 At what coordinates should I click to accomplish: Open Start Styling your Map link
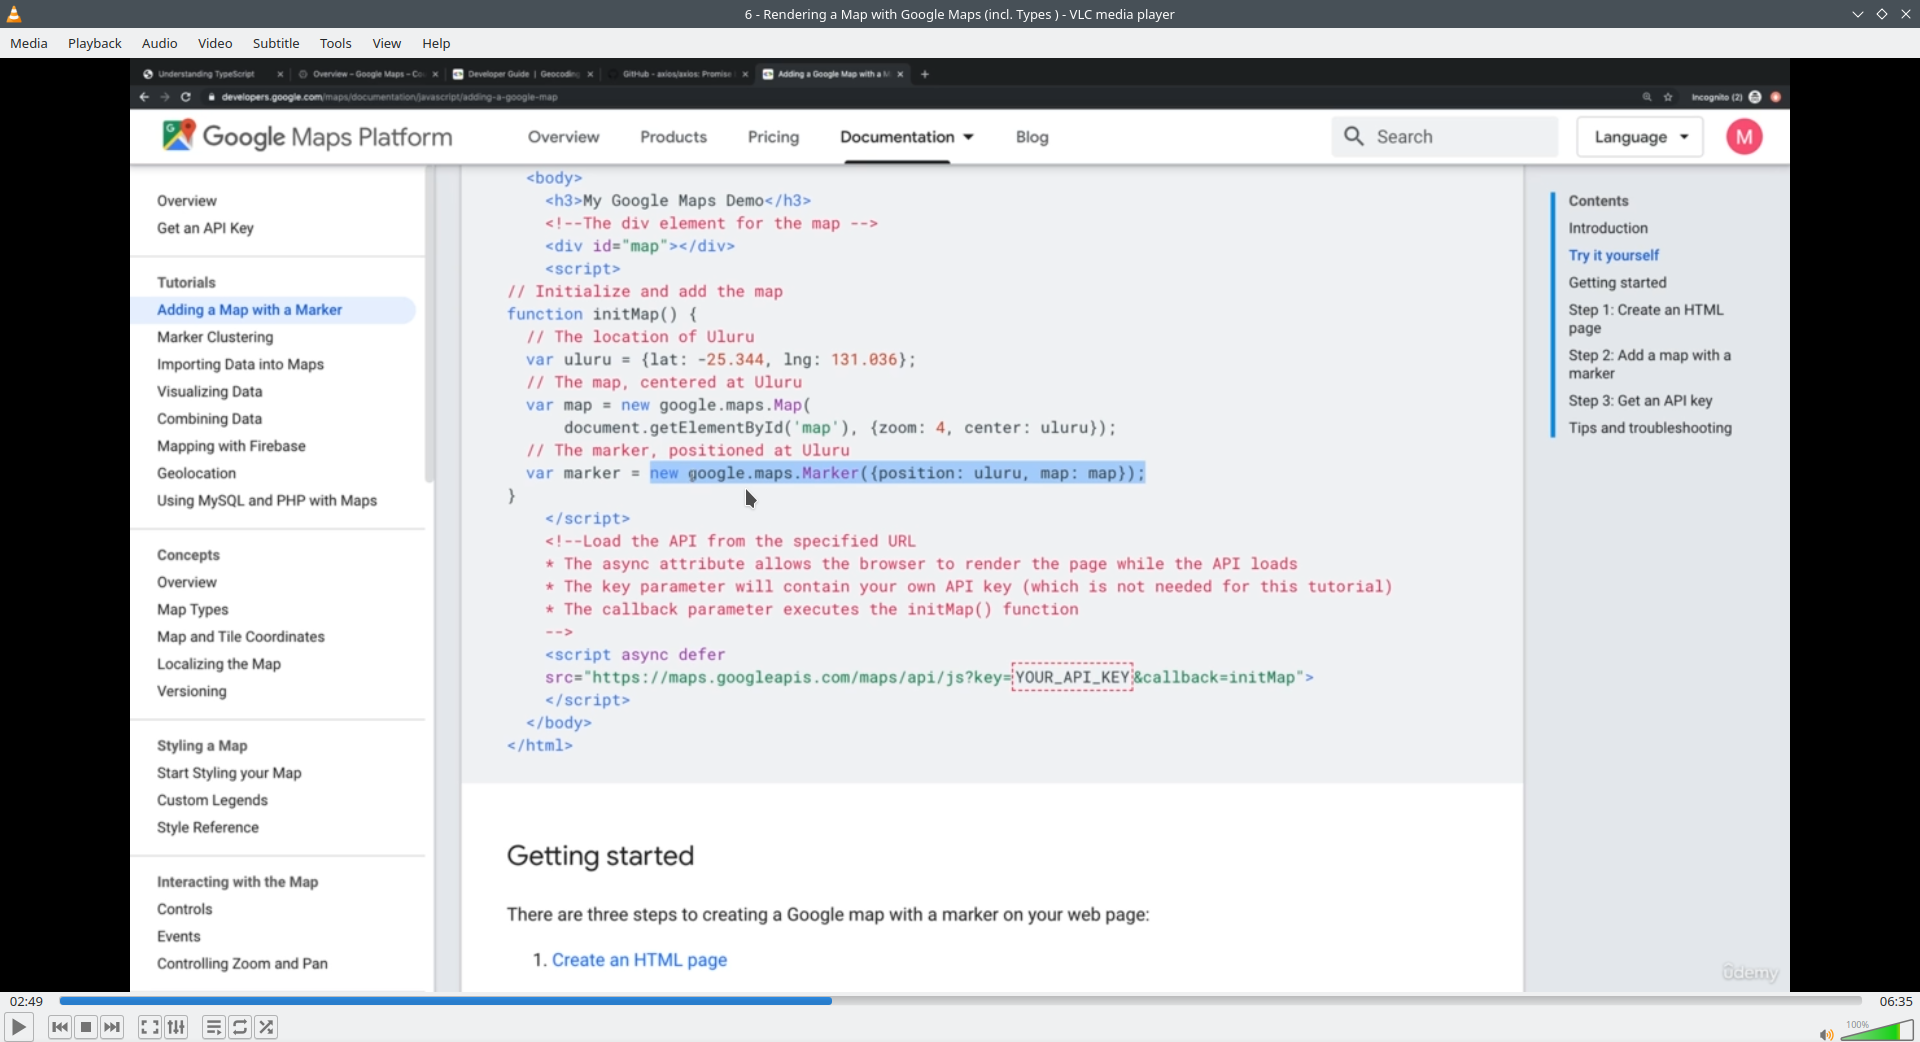[229, 773]
